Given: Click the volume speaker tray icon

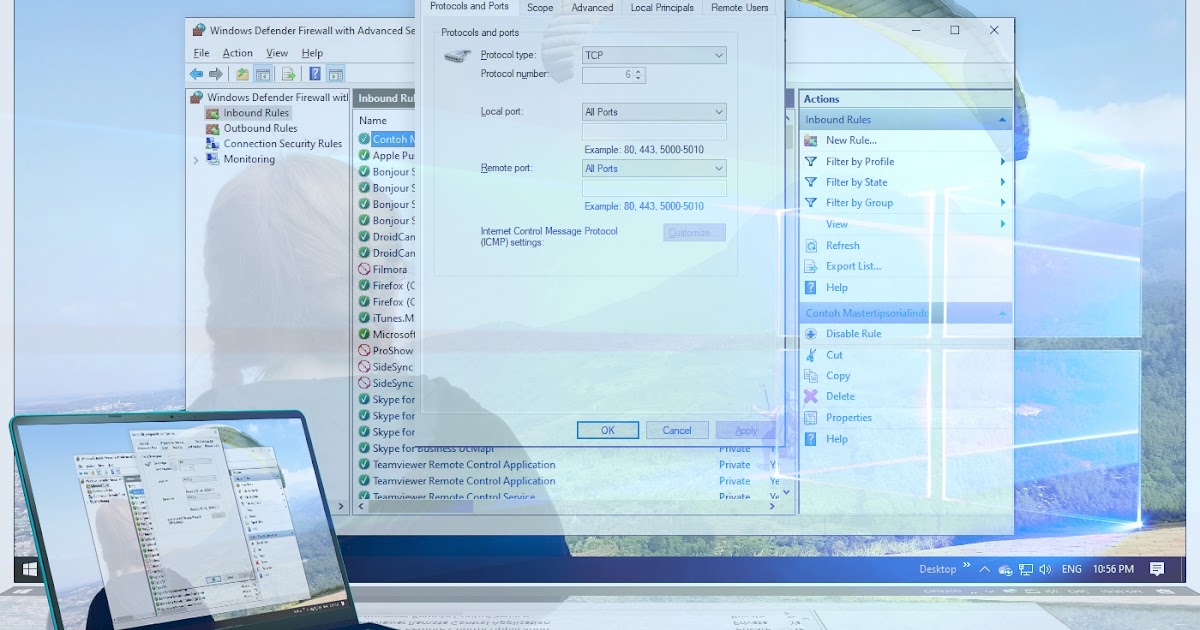Looking at the screenshot, I should [1045, 569].
